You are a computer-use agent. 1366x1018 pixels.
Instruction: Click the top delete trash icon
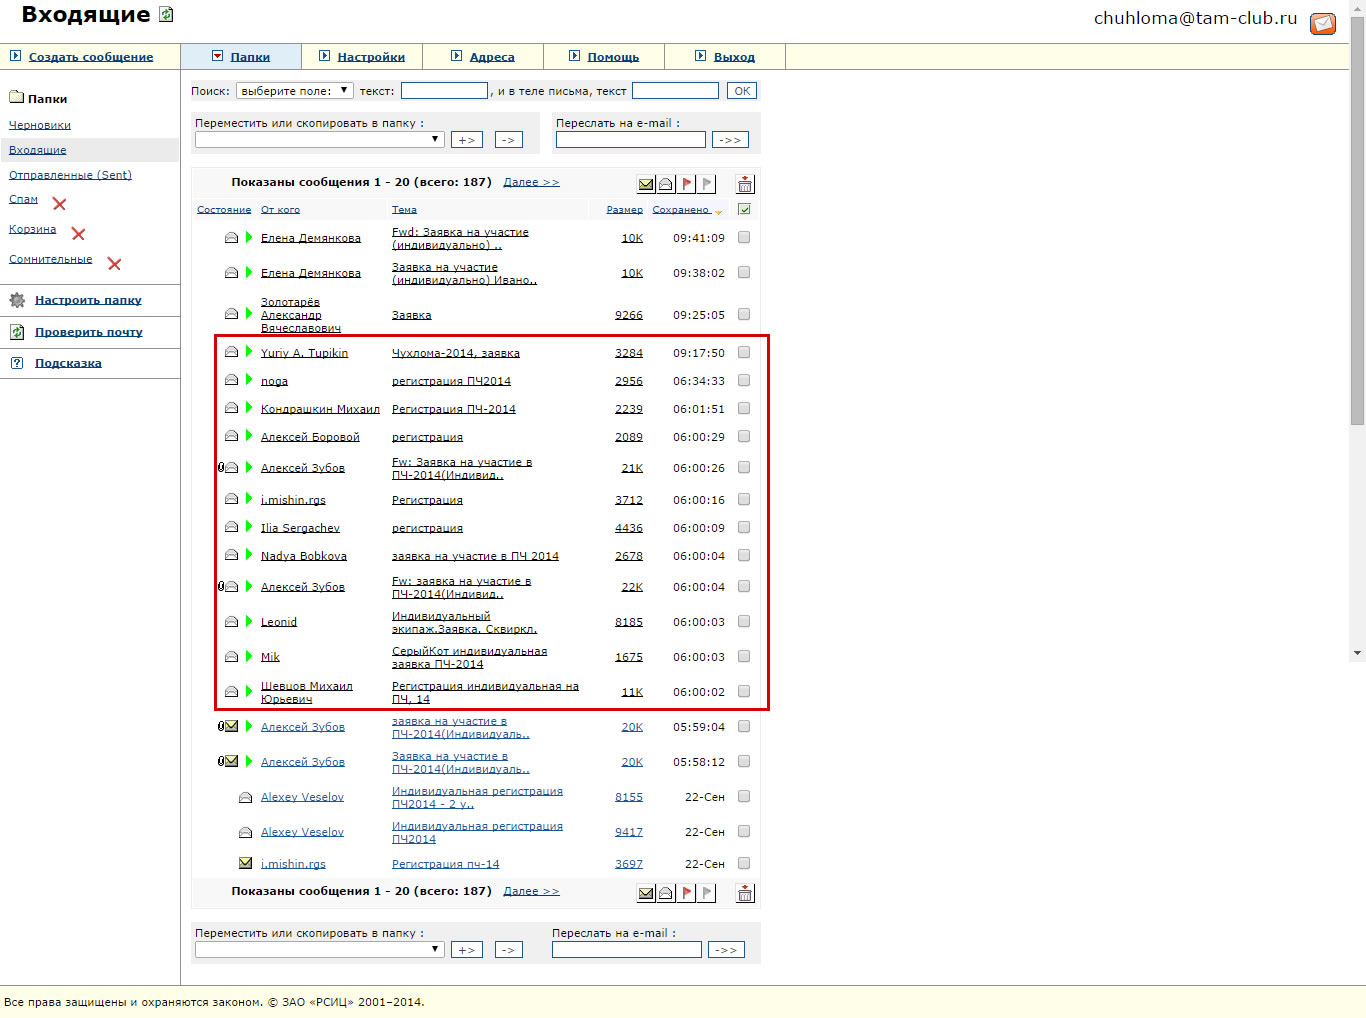tap(745, 184)
